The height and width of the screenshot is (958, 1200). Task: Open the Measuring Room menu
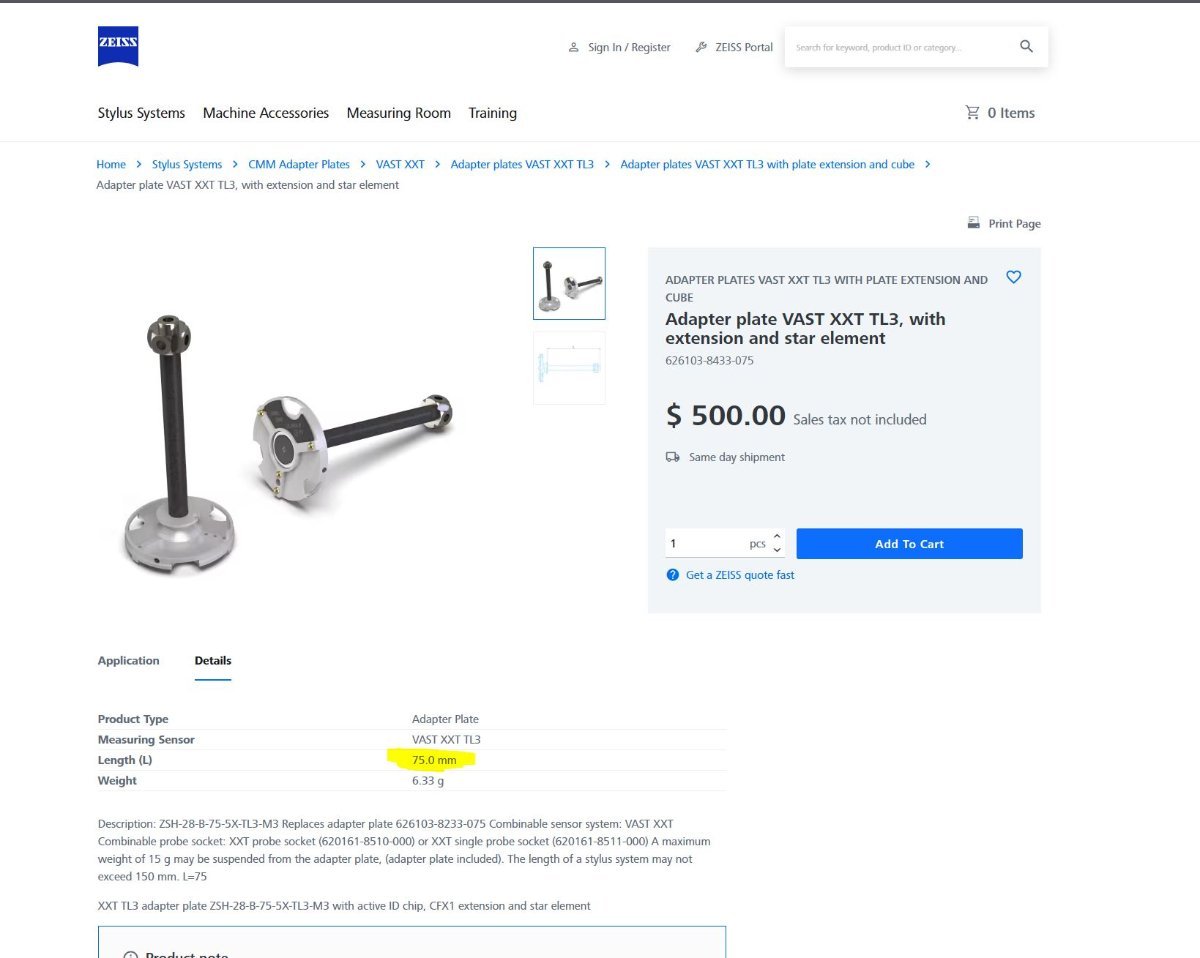[x=399, y=113]
